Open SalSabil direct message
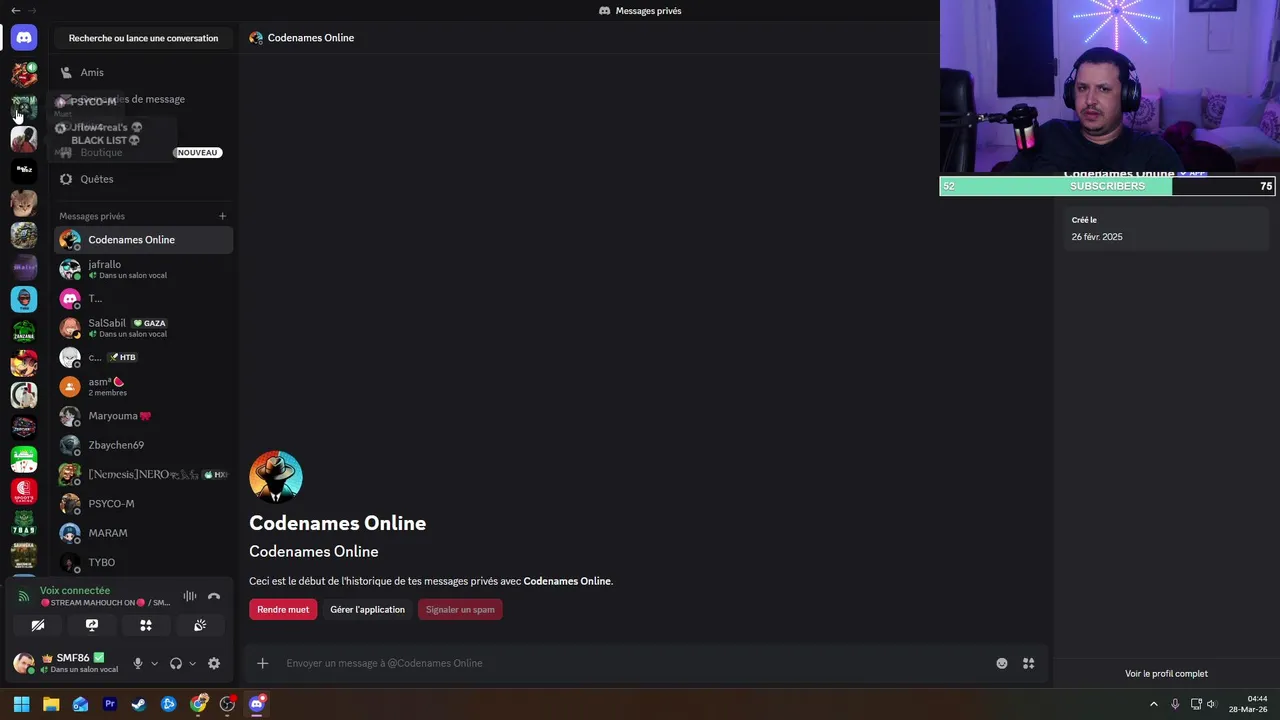The height and width of the screenshot is (720, 1280). 144,328
